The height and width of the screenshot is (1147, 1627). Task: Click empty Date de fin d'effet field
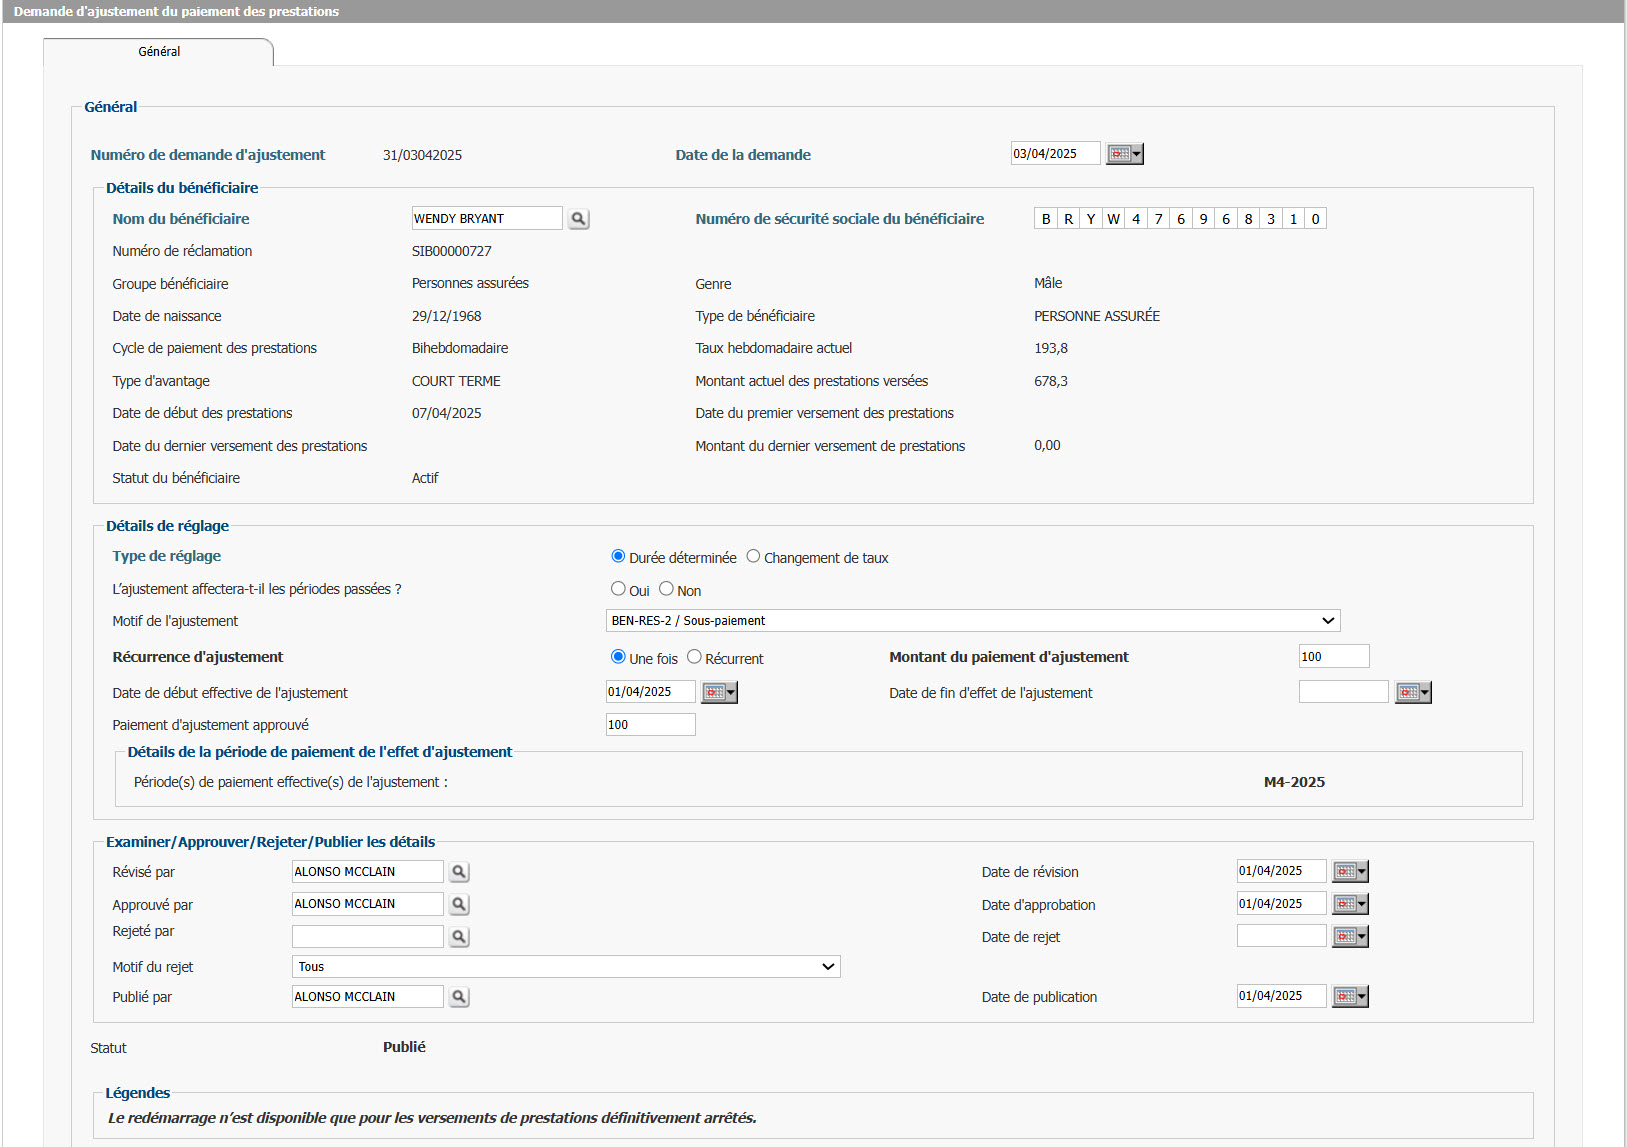click(1343, 692)
